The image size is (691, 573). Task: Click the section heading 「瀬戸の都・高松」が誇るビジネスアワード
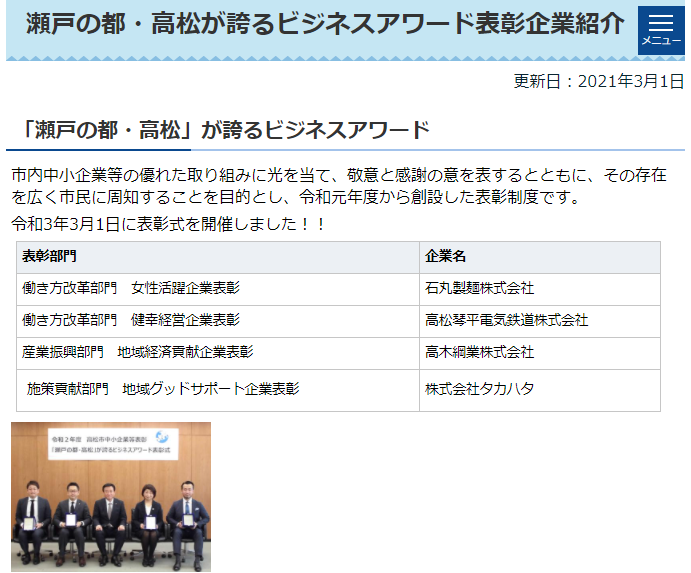coord(225,130)
